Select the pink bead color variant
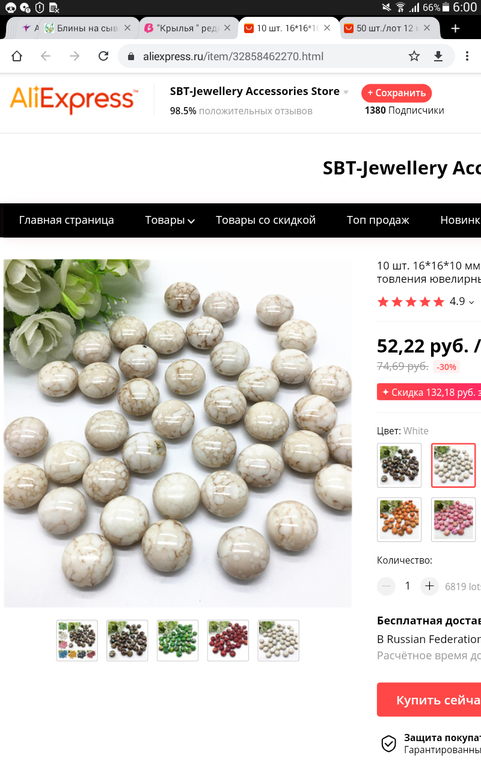The image size is (481, 770). pyautogui.click(x=453, y=519)
